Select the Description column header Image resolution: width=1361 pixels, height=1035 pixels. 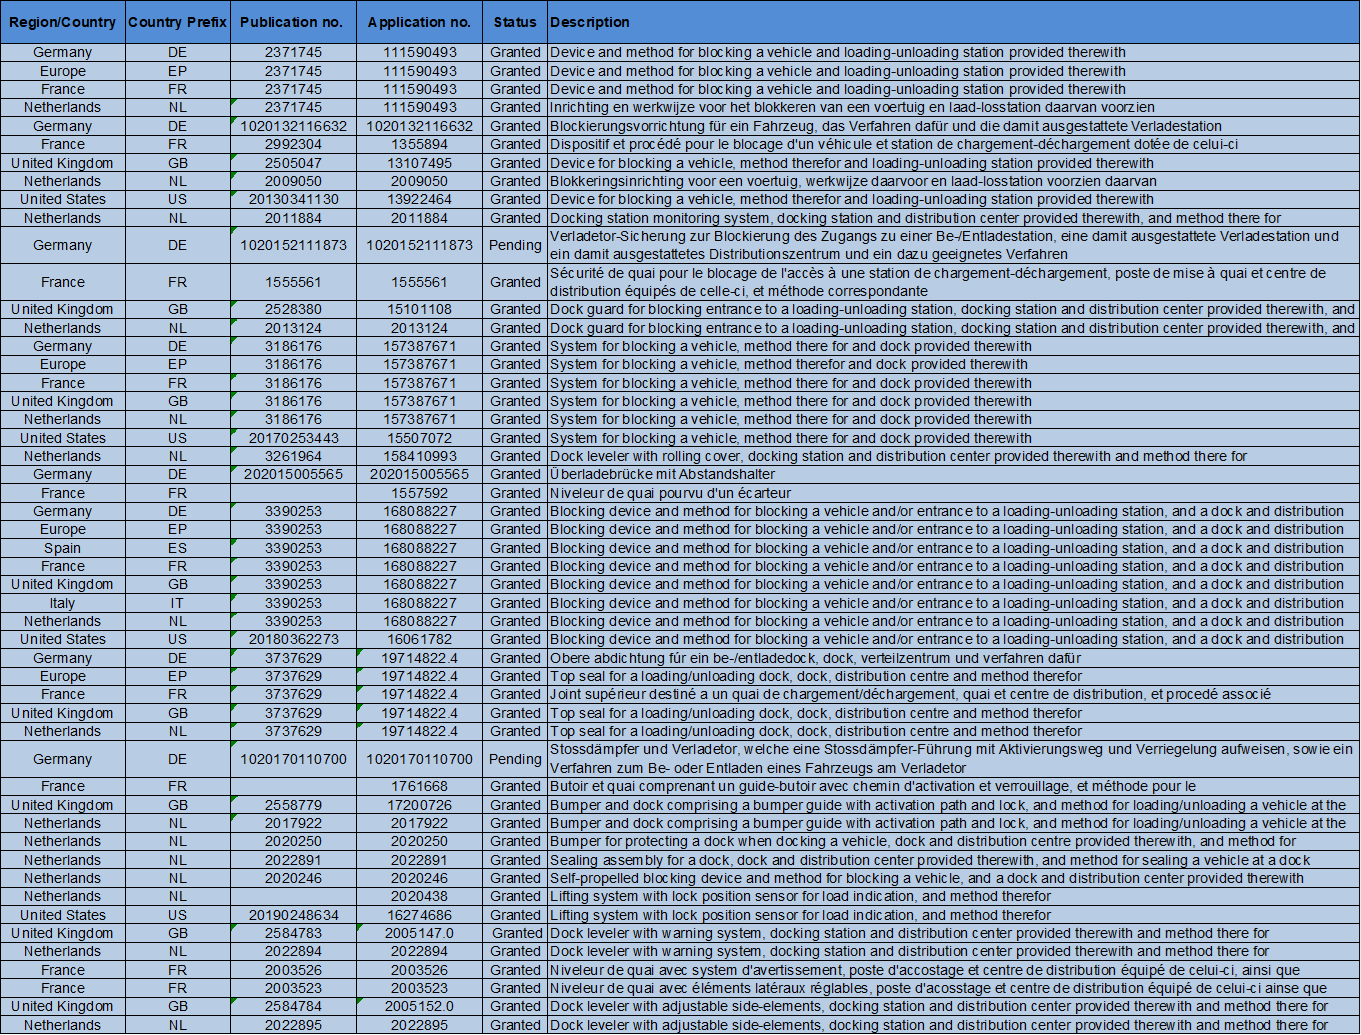tap(590, 22)
